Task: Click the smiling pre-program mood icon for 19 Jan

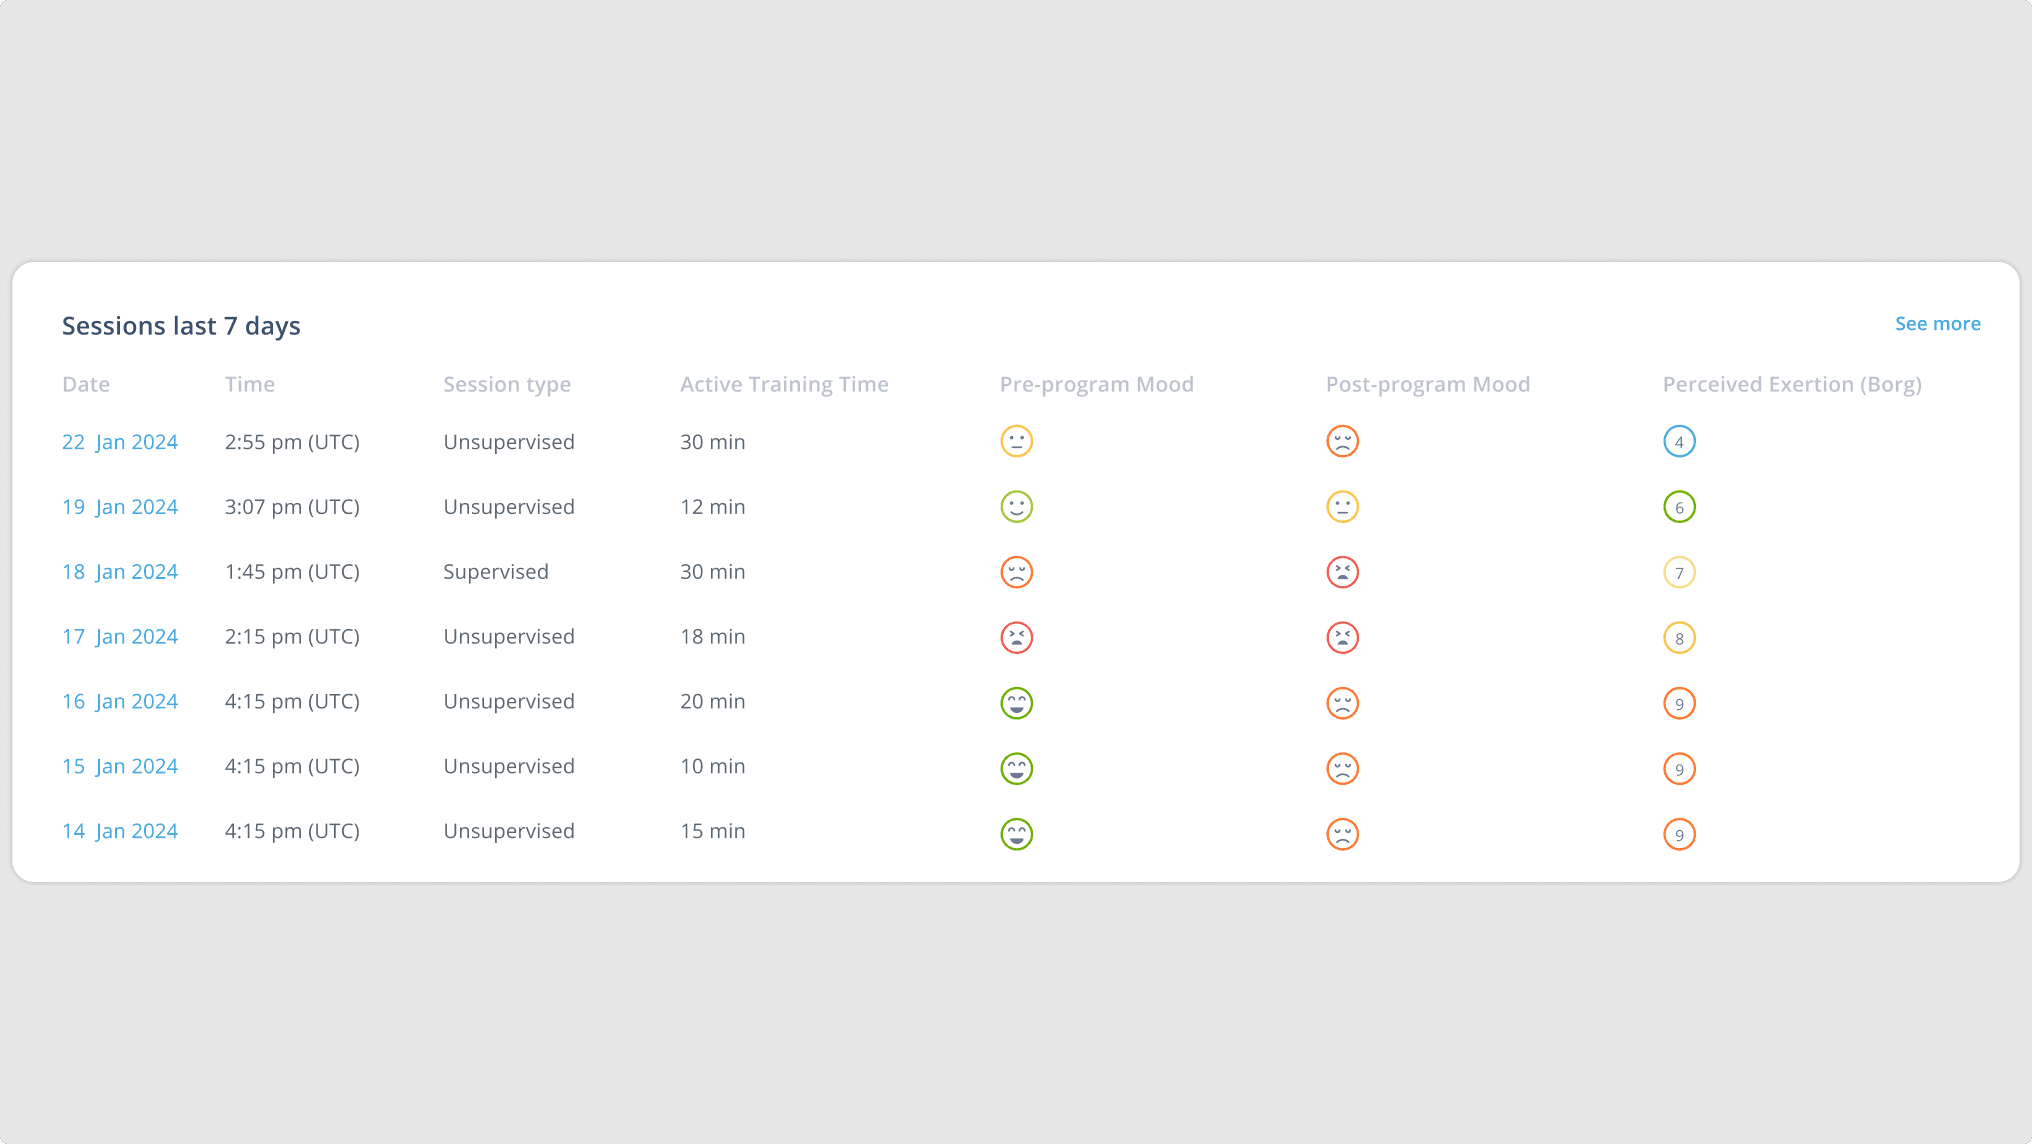Action: point(1016,507)
